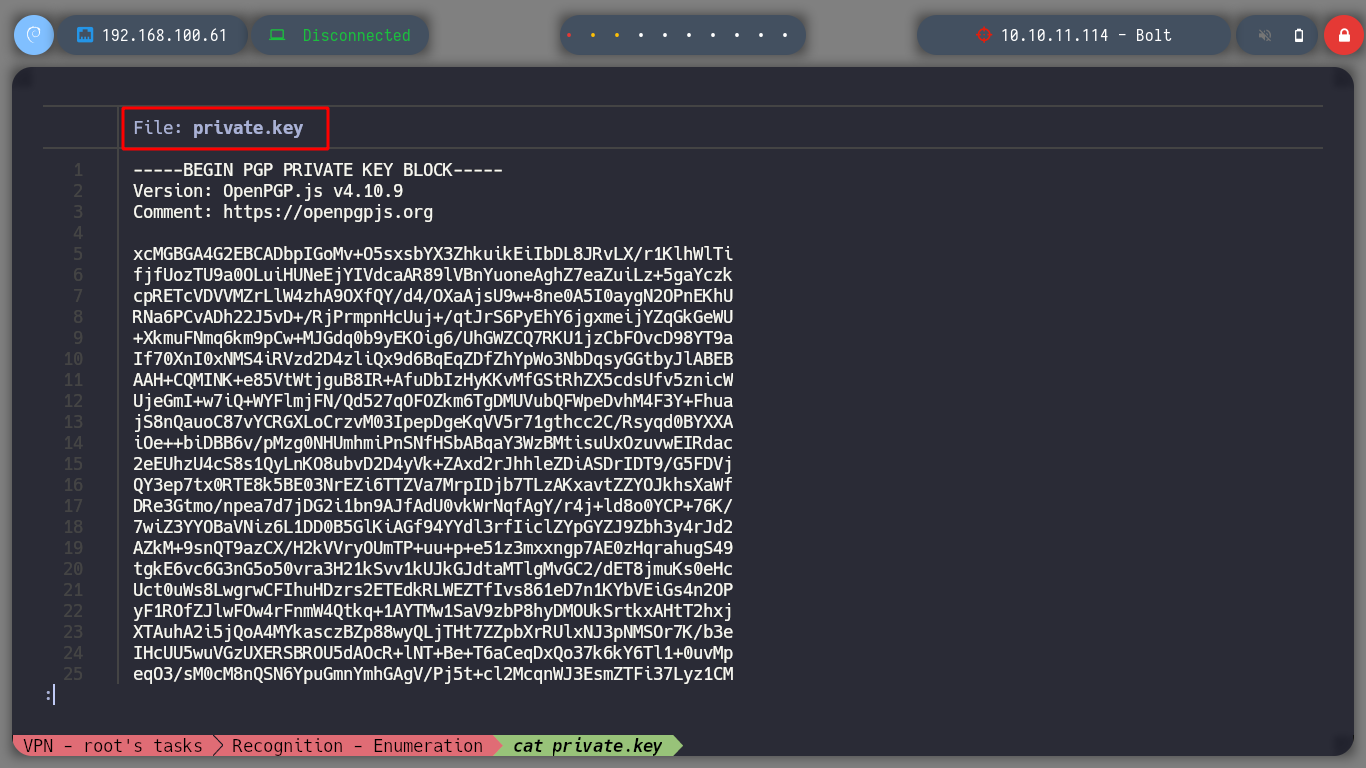
Task: Click line number 25 in gutter
Action: click(73, 674)
